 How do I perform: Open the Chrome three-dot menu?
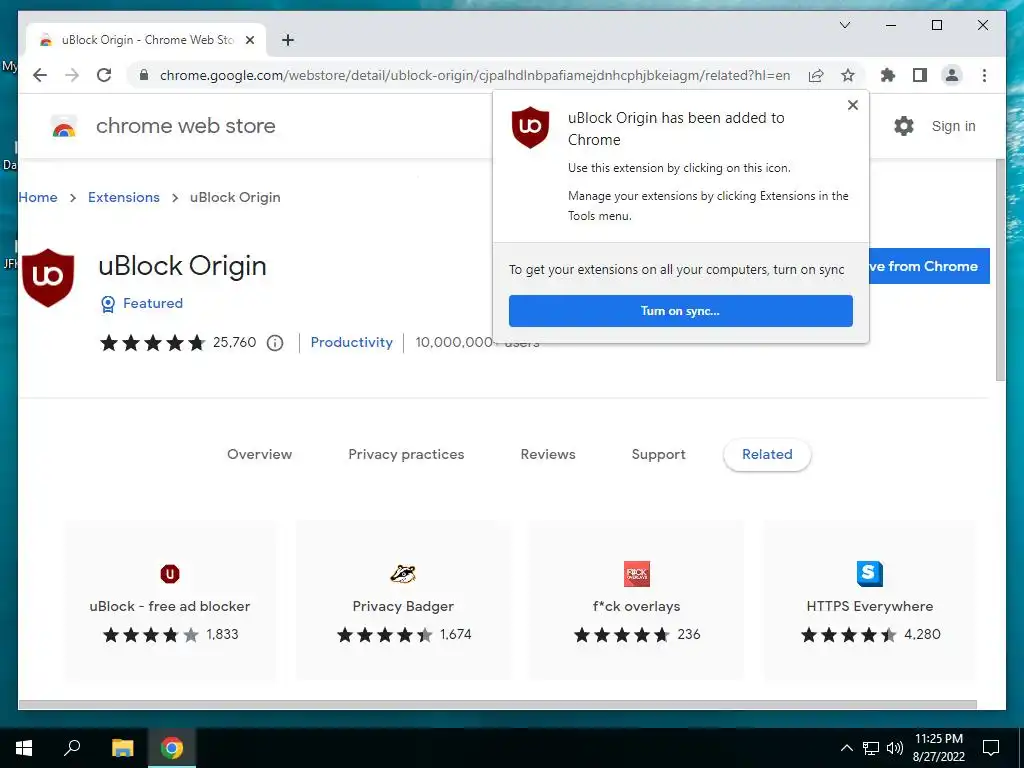coord(984,75)
